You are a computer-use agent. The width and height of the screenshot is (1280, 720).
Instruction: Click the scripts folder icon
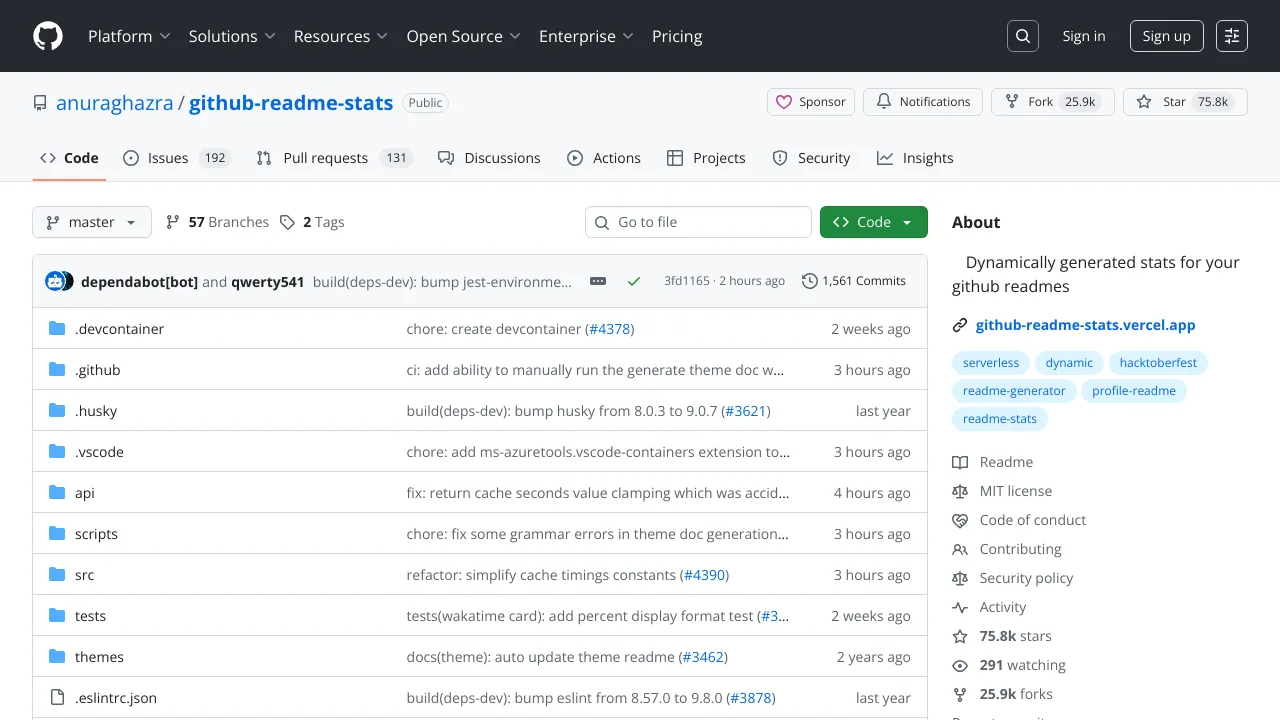click(x=57, y=533)
